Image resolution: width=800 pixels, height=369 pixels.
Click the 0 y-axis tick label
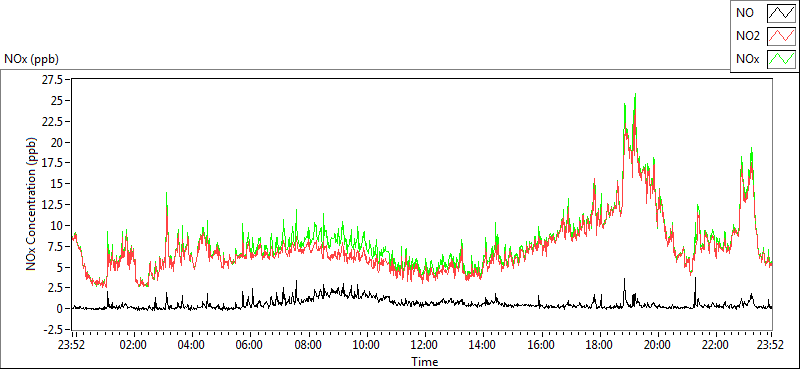pyautogui.click(x=60, y=308)
